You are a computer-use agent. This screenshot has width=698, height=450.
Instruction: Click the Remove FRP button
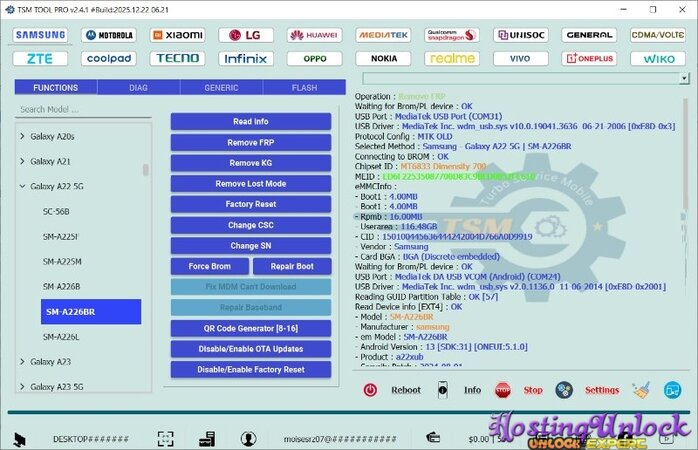[250, 142]
